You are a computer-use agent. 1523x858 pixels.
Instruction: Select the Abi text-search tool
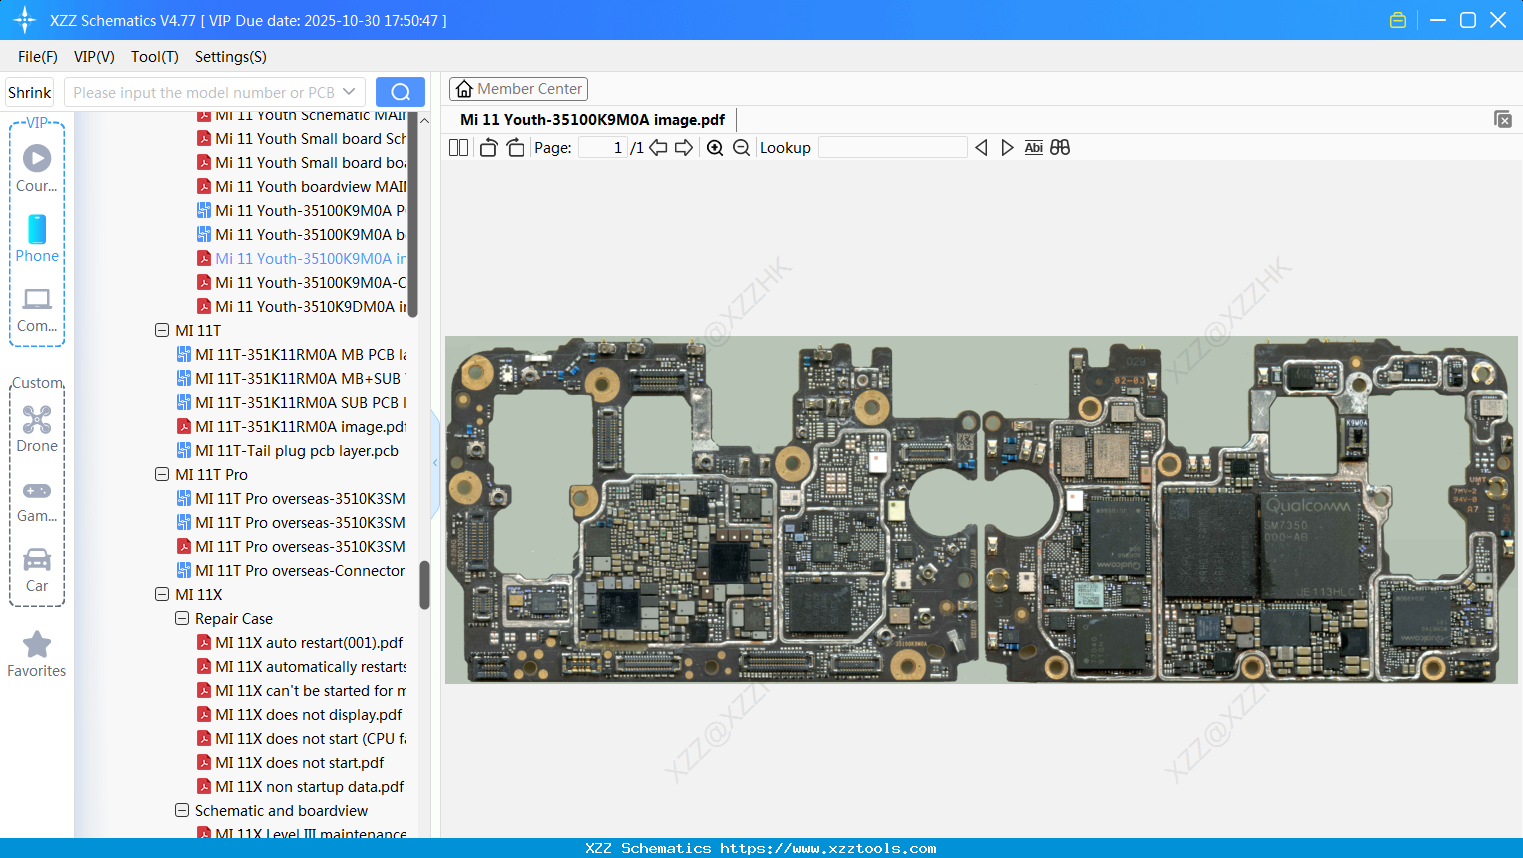[1033, 147]
